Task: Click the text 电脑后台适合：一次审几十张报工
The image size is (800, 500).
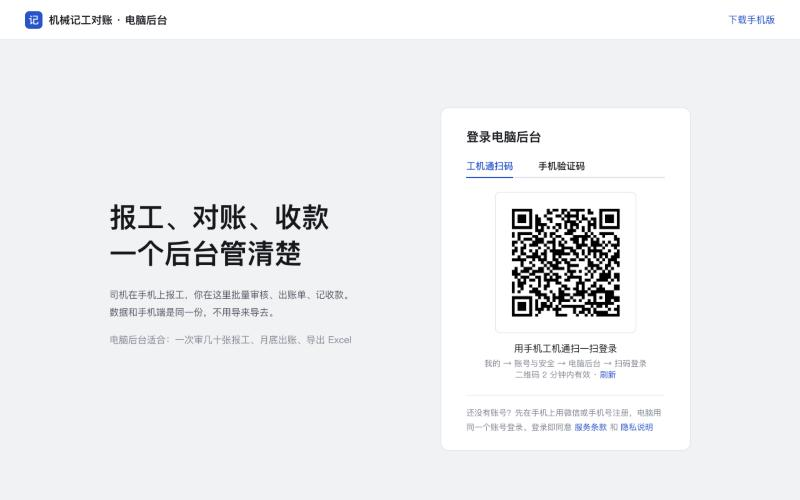Action: click(180, 340)
